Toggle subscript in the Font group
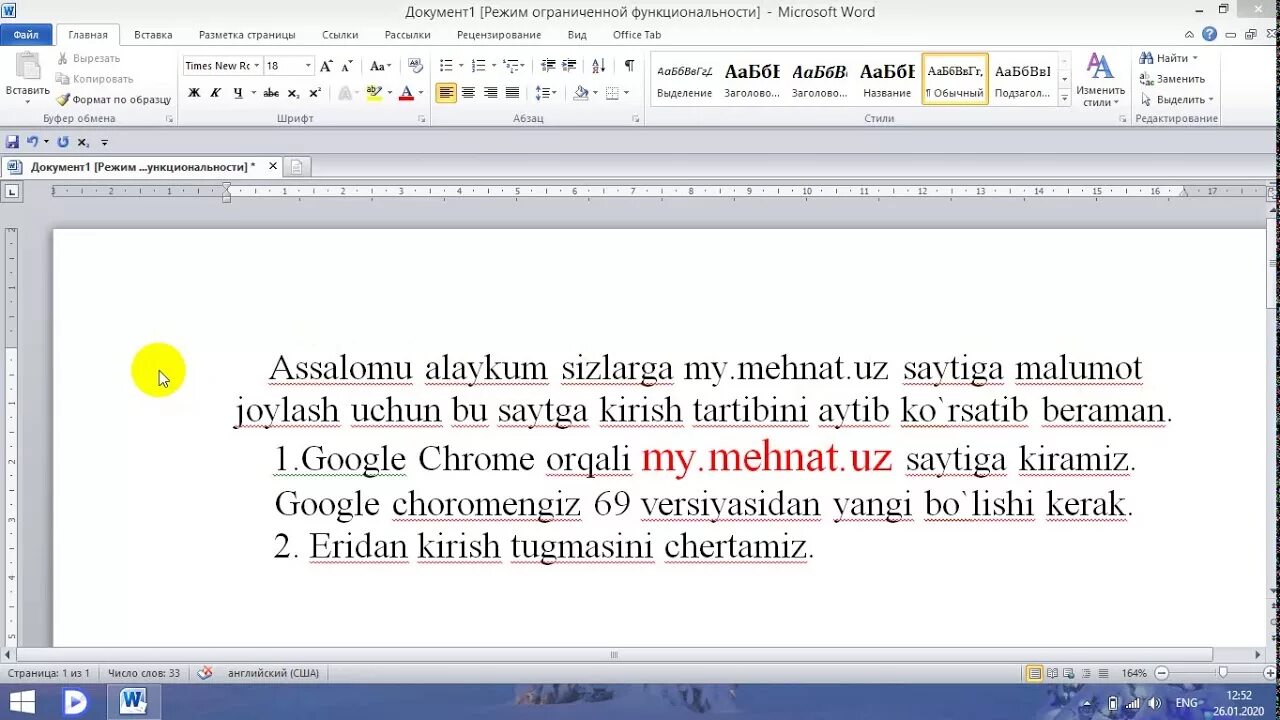Image resolution: width=1280 pixels, height=720 pixels. (293, 93)
